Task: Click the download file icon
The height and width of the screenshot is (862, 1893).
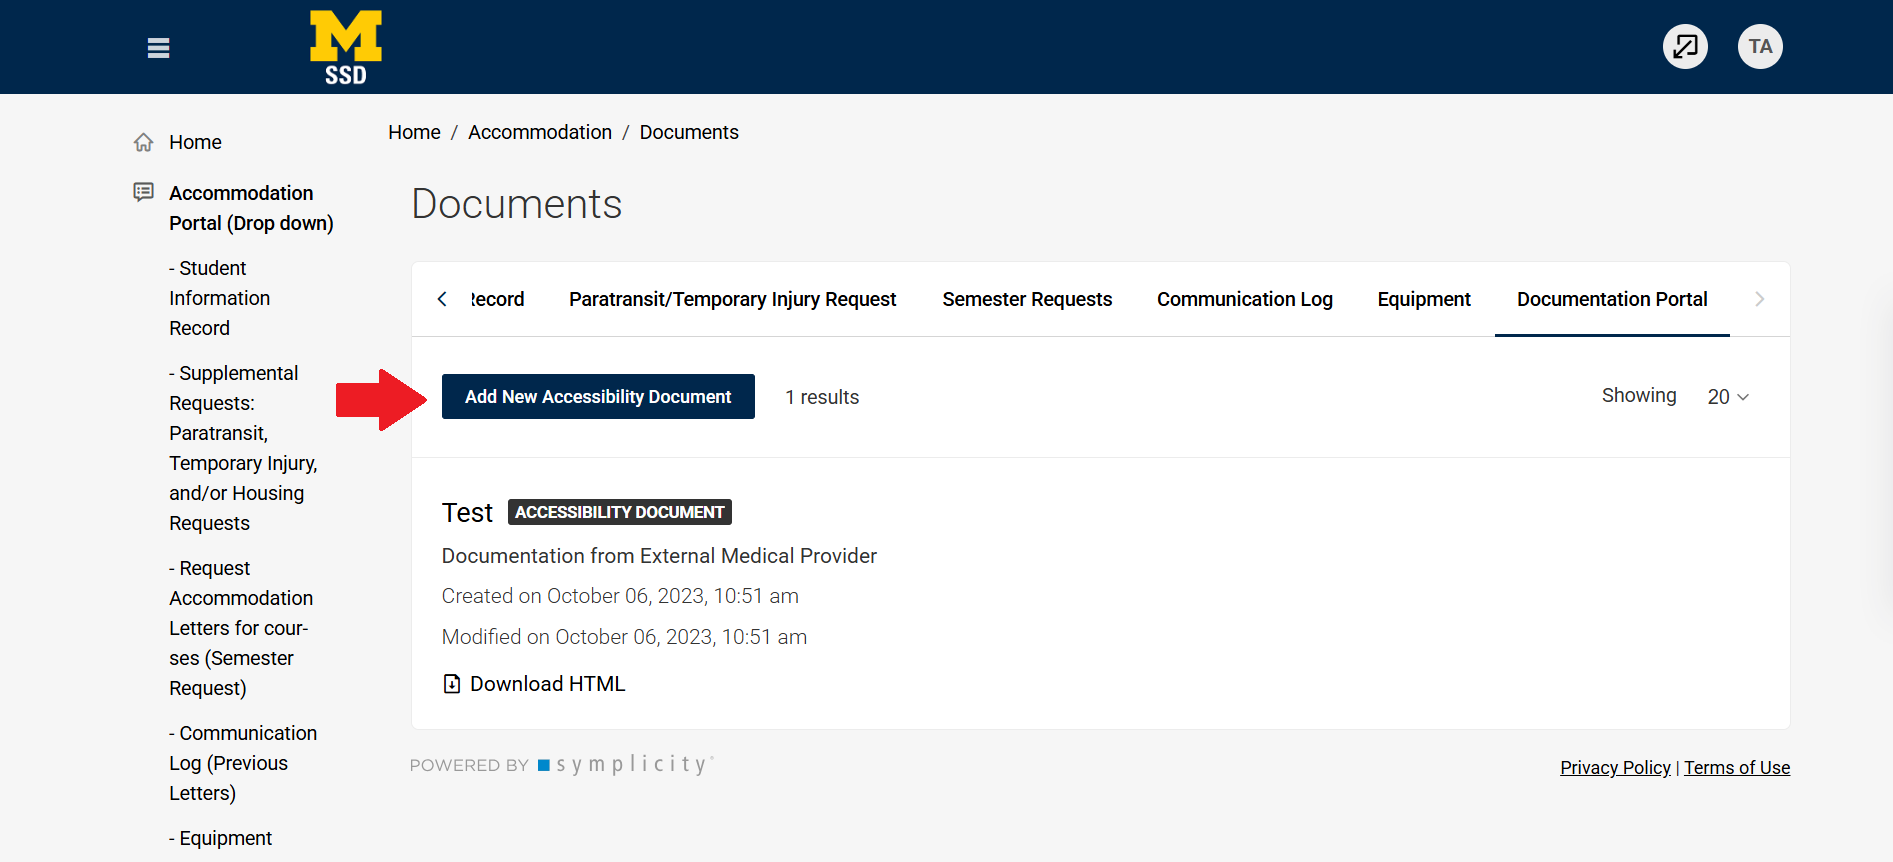Action: 452,684
